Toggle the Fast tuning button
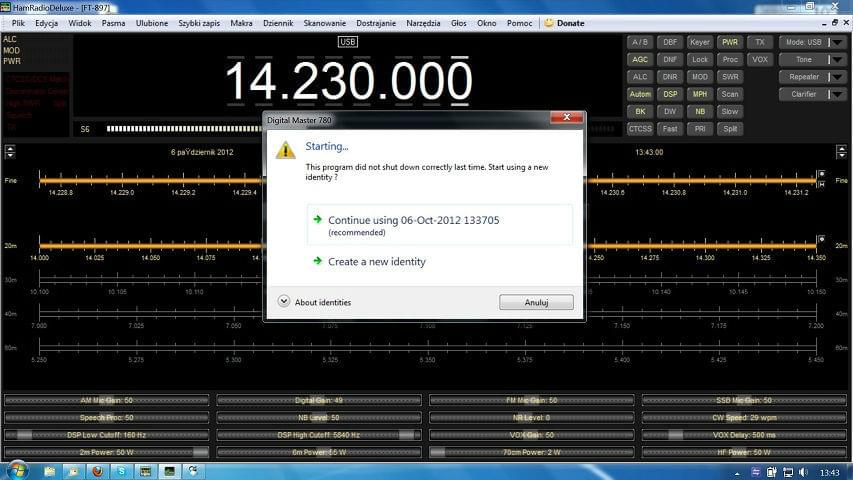 click(x=670, y=129)
